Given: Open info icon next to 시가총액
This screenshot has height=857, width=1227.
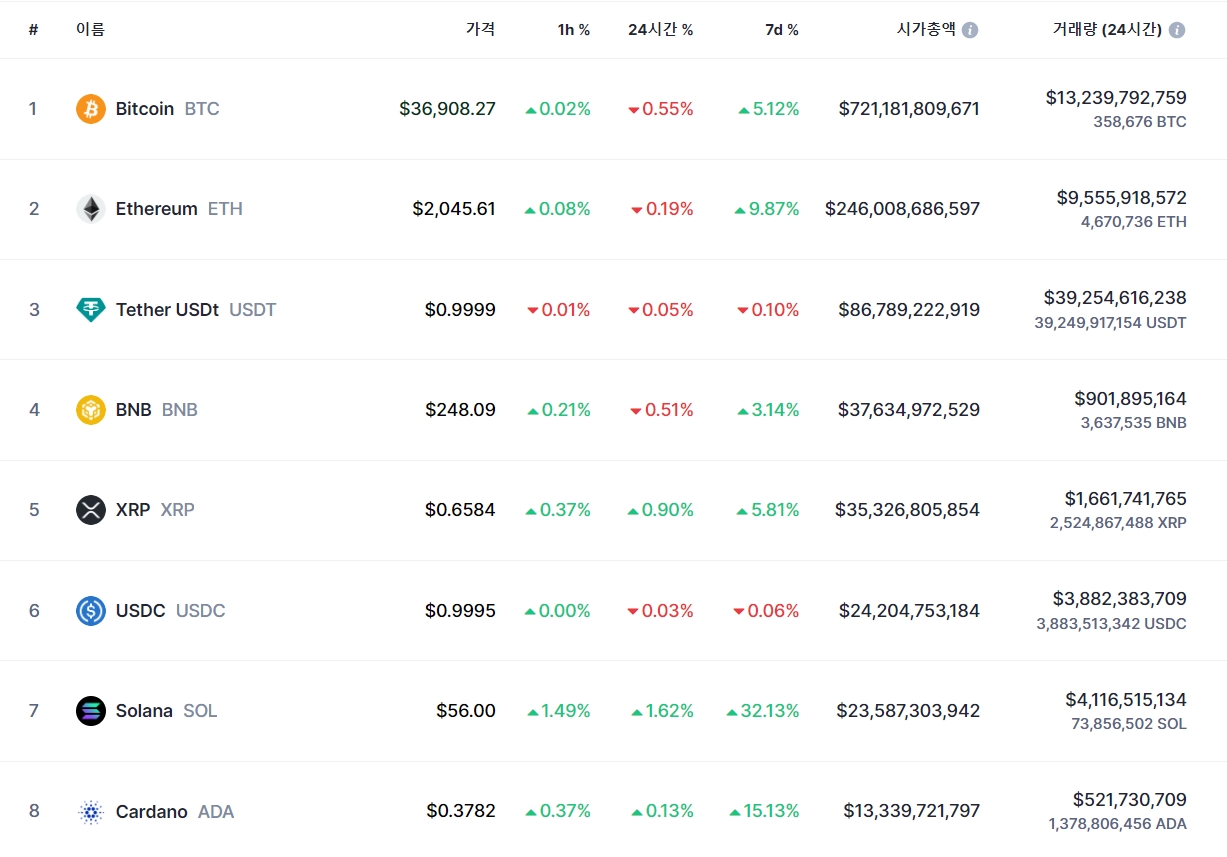Looking at the screenshot, I should click(970, 30).
